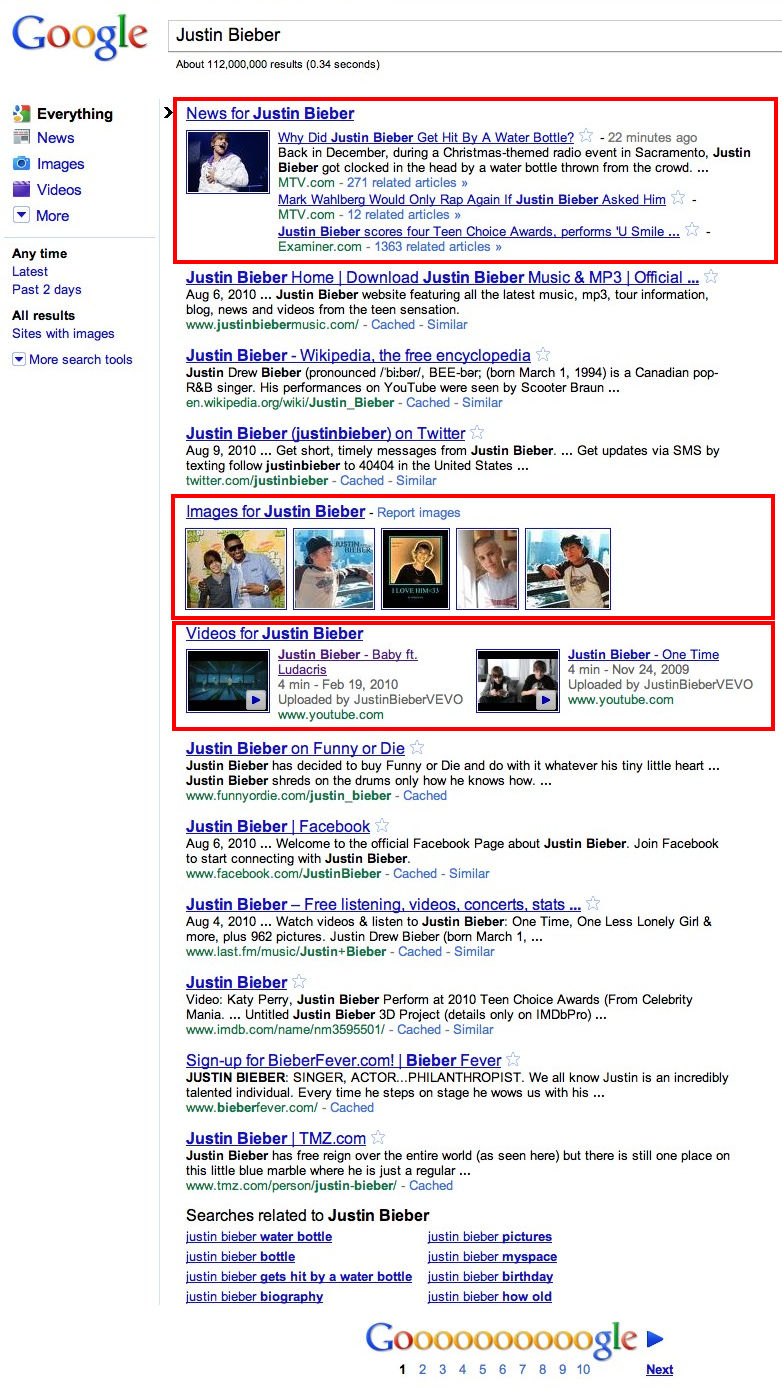Search related: justin bieber how old
The width and height of the screenshot is (782, 1393).
coord(490,1296)
